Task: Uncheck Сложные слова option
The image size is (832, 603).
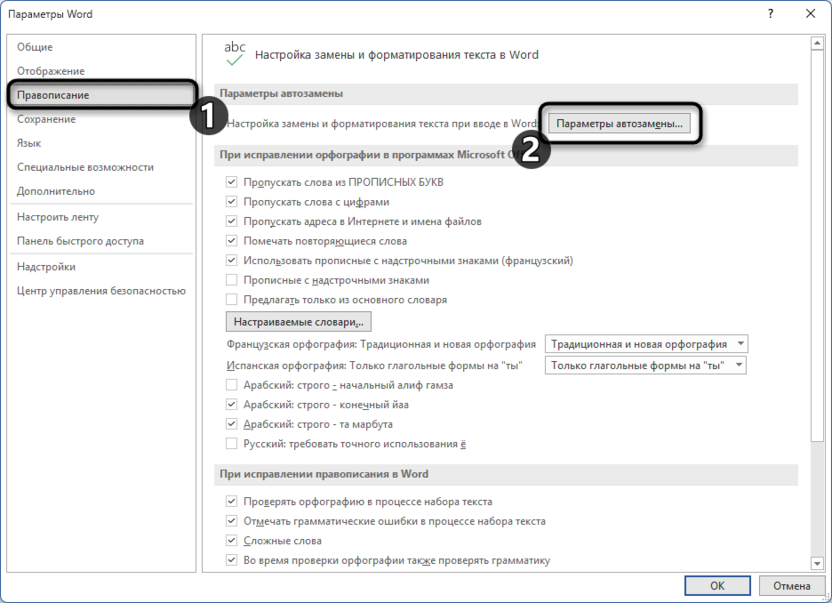Action: (x=229, y=540)
